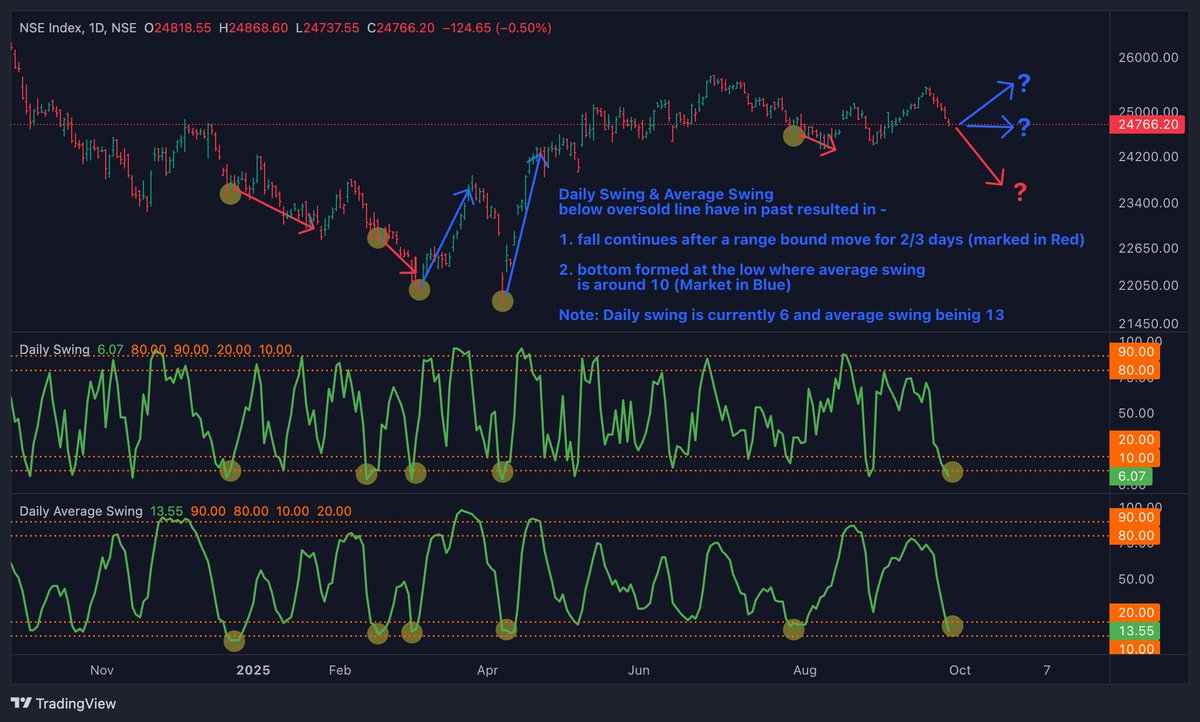Click the green 6.07 label on the Daily Swing axis
Screen dimensions: 1200x722
[x=1131, y=477]
